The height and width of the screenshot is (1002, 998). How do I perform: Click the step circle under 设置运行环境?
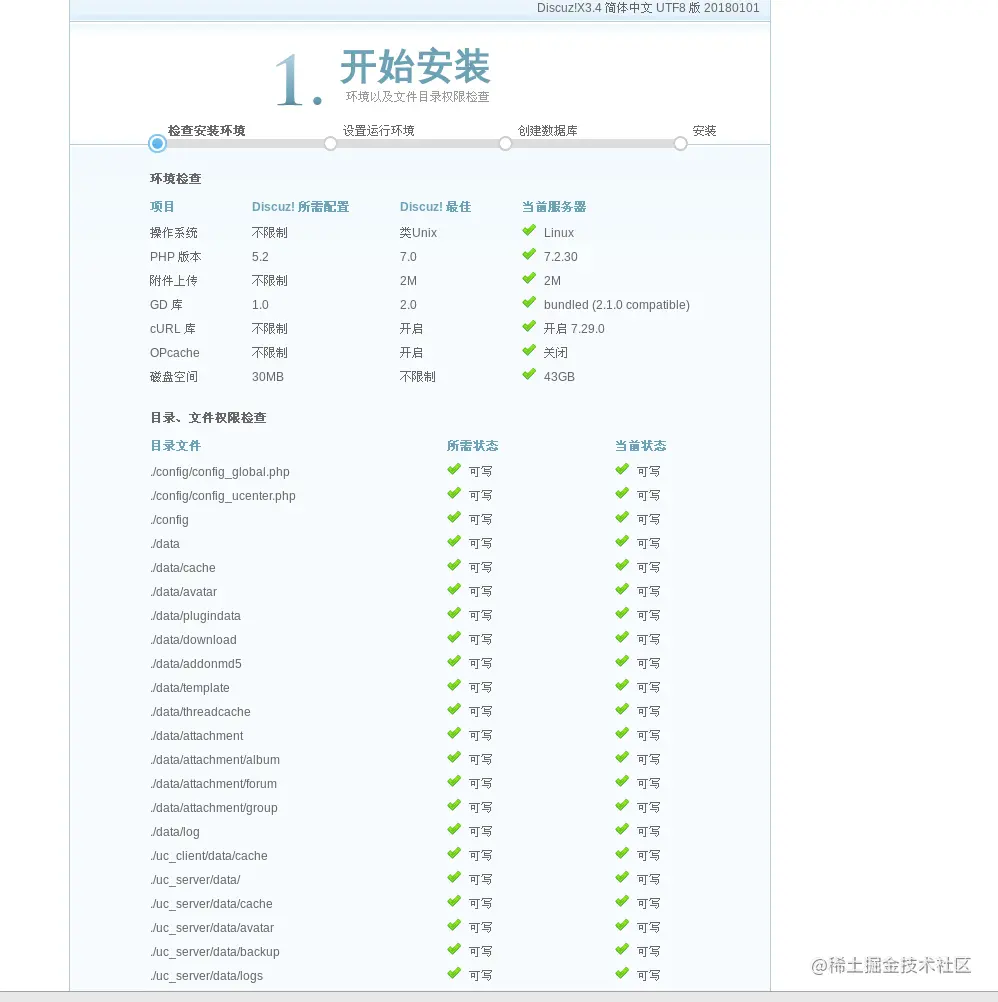330,144
